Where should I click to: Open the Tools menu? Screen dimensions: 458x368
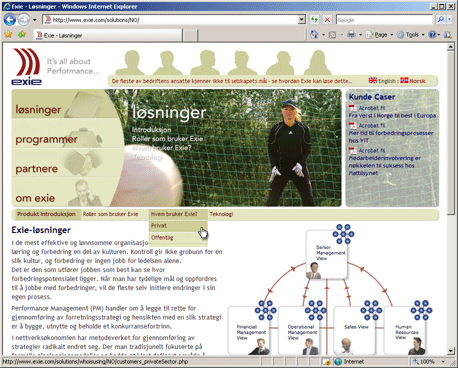[411, 35]
